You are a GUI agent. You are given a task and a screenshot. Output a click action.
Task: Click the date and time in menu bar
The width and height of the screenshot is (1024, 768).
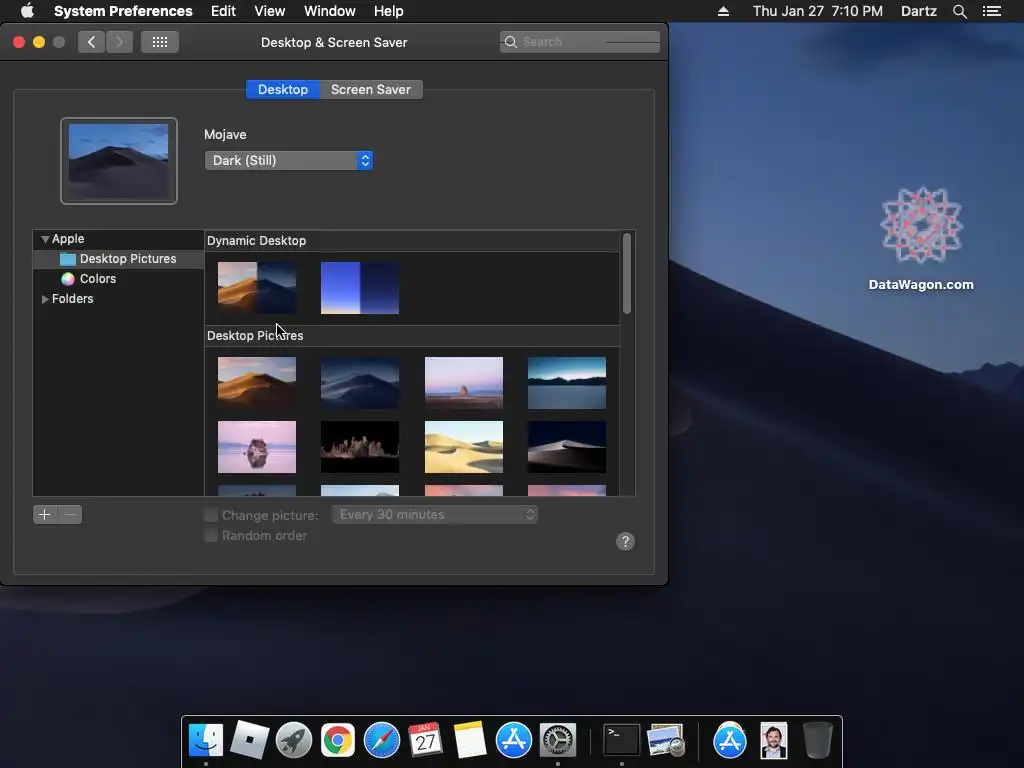[818, 11]
